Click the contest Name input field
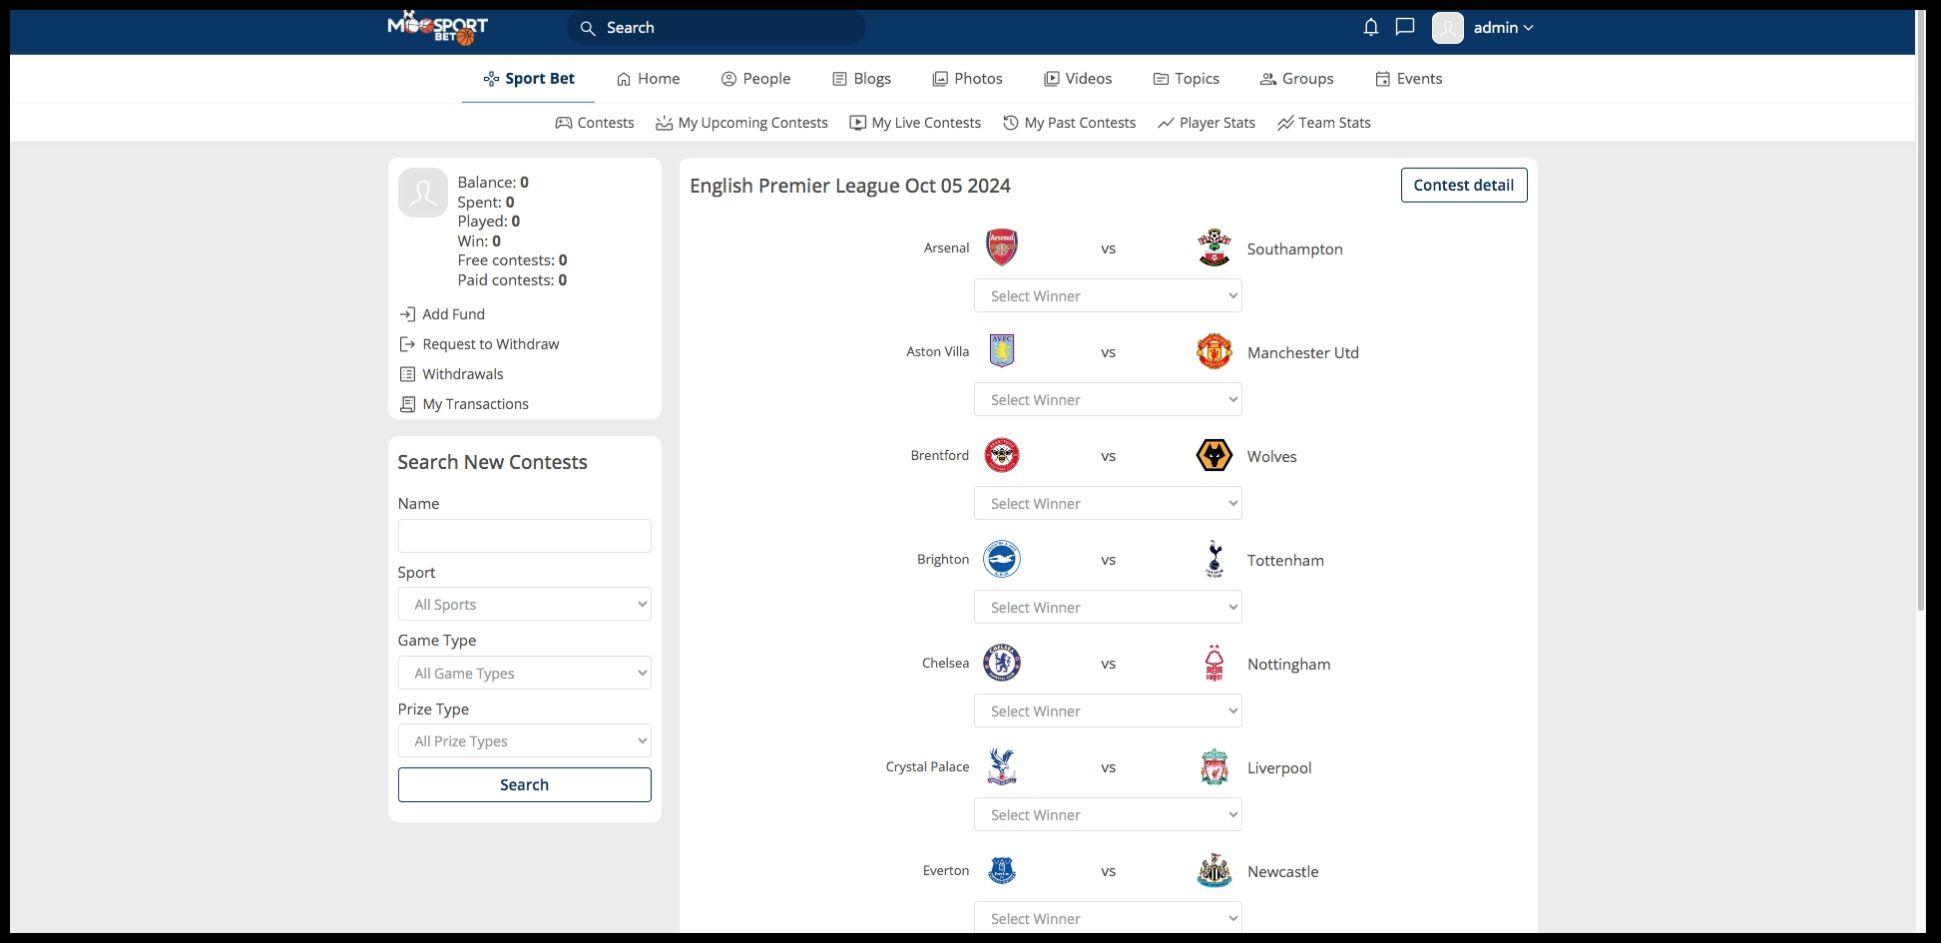The image size is (1941, 943). point(524,536)
